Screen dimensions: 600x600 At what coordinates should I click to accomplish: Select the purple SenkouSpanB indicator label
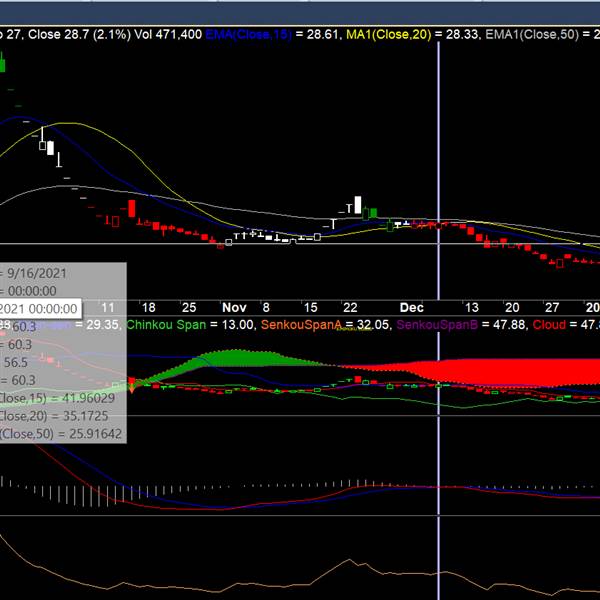coord(437,325)
